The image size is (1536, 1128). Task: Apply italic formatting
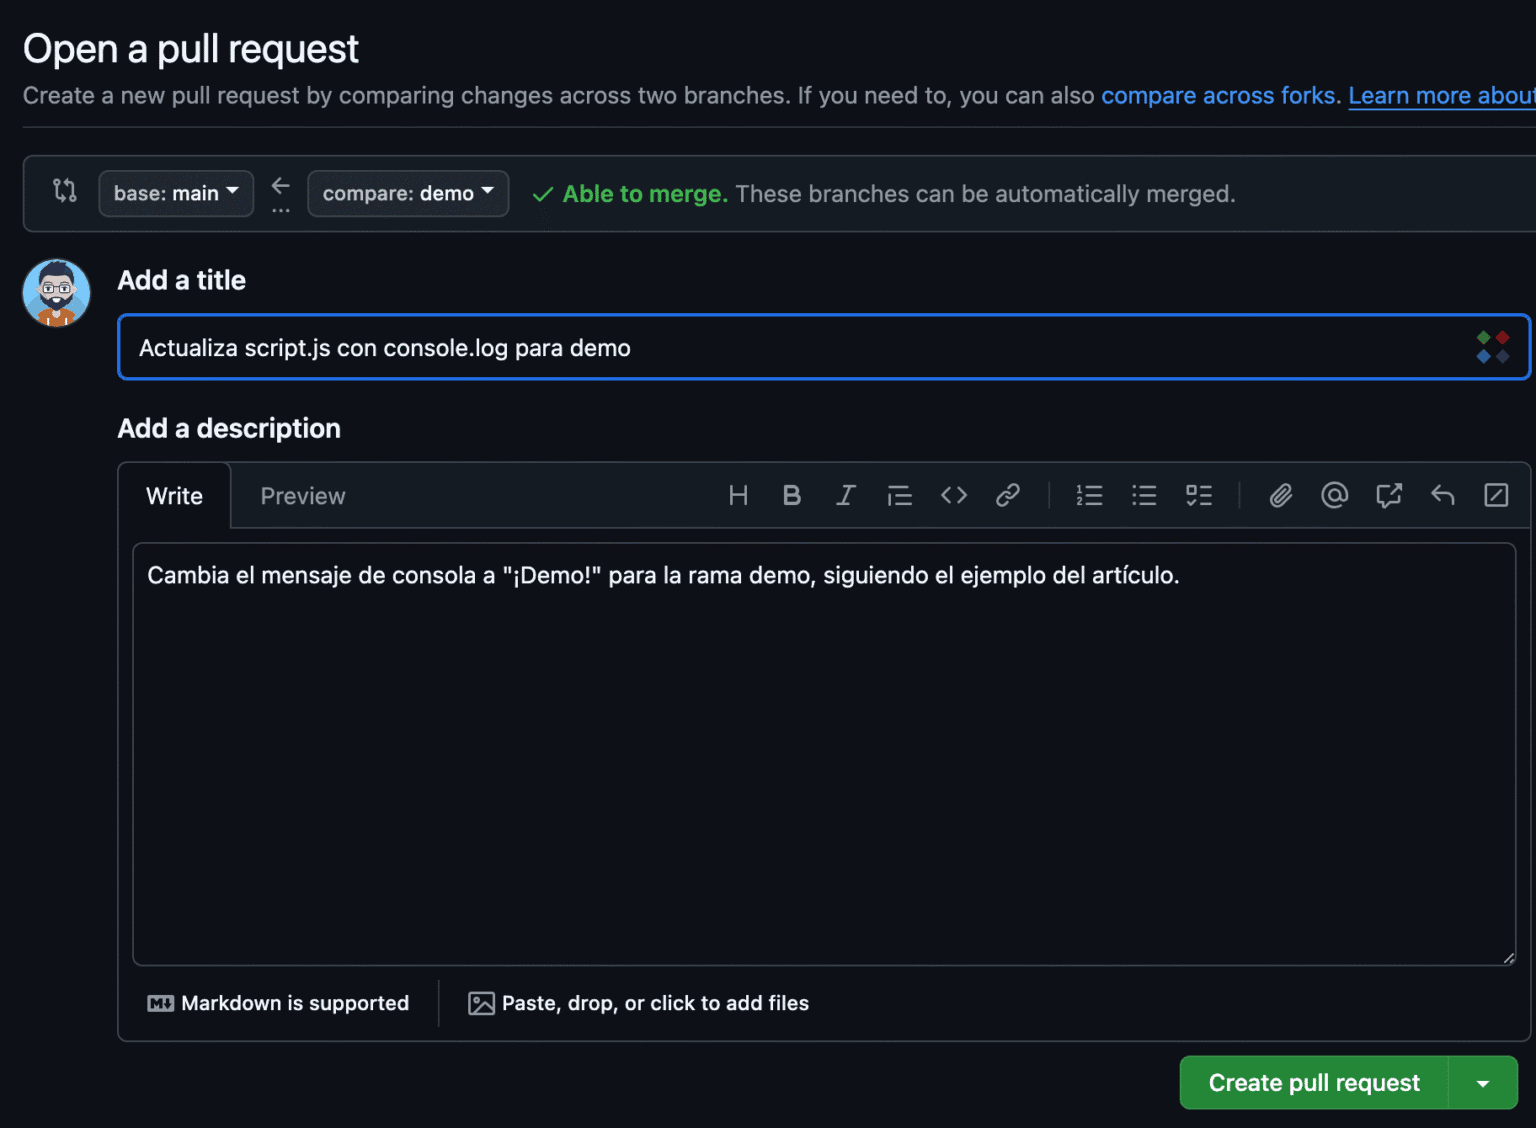coord(846,495)
